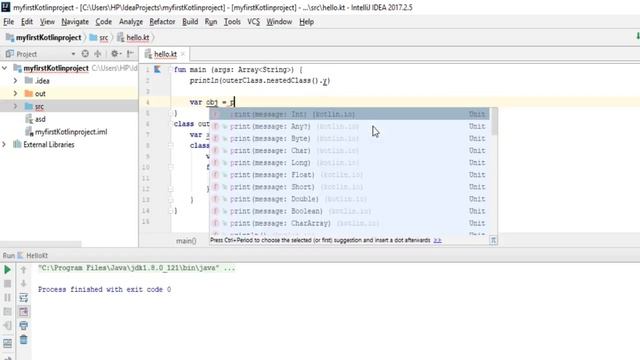This screenshot has height=360, width=640.
Task: Click the gray stop process square
Action: click(x=7, y=284)
